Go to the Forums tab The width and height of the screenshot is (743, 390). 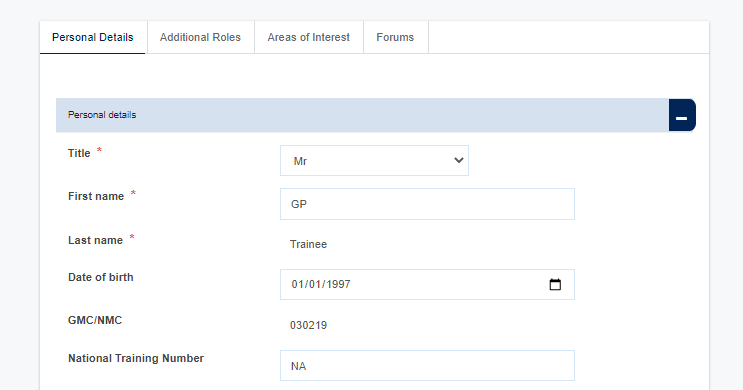[395, 37]
